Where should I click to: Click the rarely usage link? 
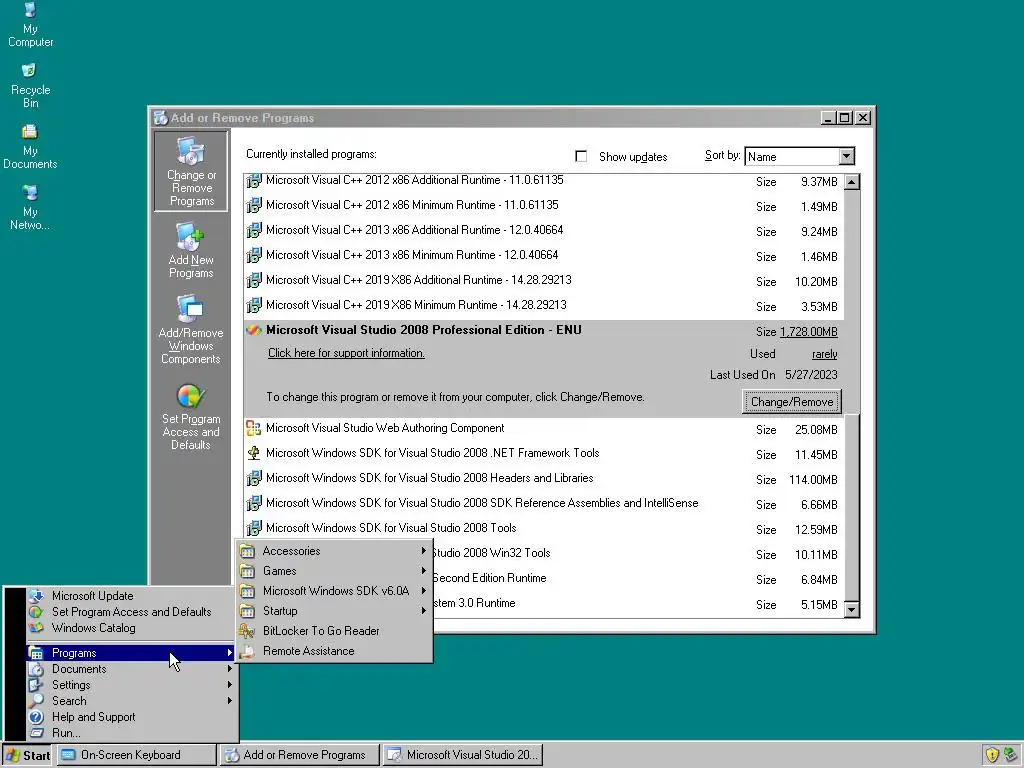tap(824, 354)
